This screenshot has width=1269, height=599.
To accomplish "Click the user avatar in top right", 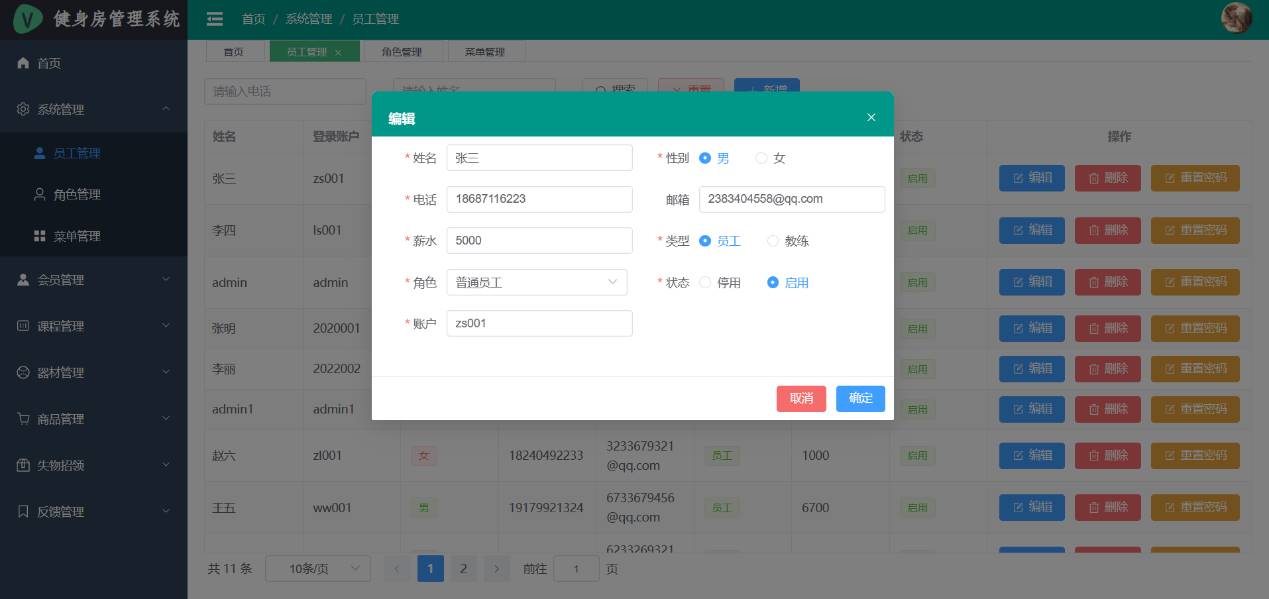I will tap(1237, 18).
